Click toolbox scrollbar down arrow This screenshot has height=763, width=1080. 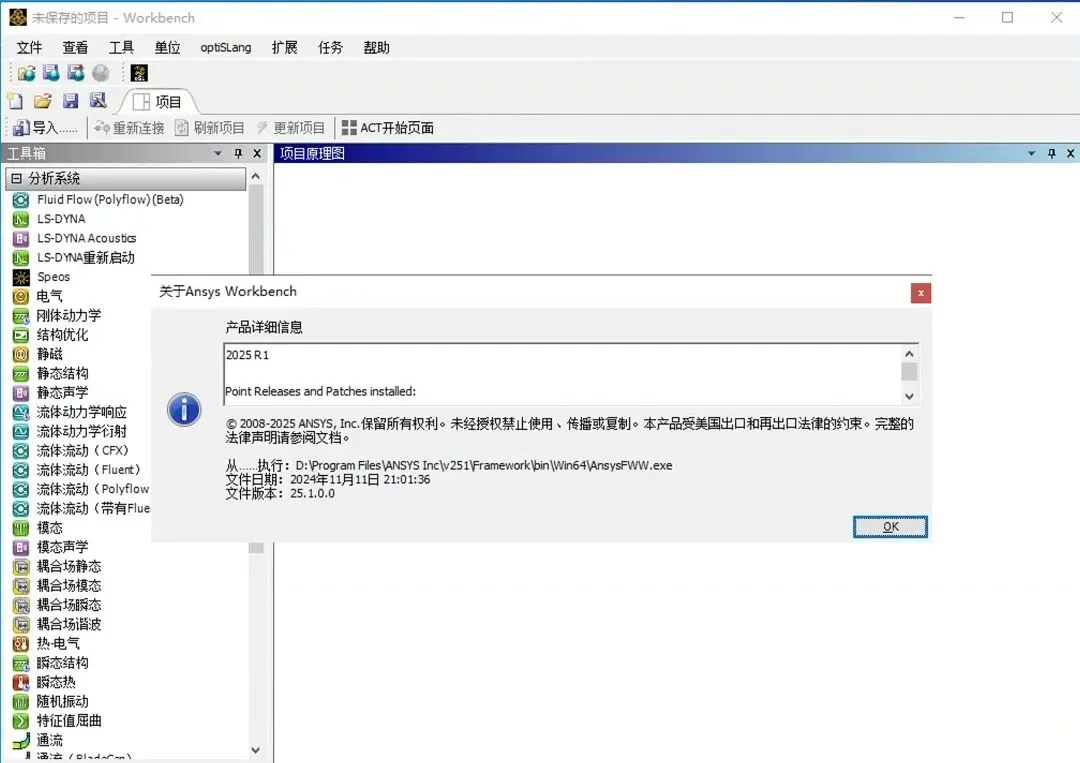256,750
